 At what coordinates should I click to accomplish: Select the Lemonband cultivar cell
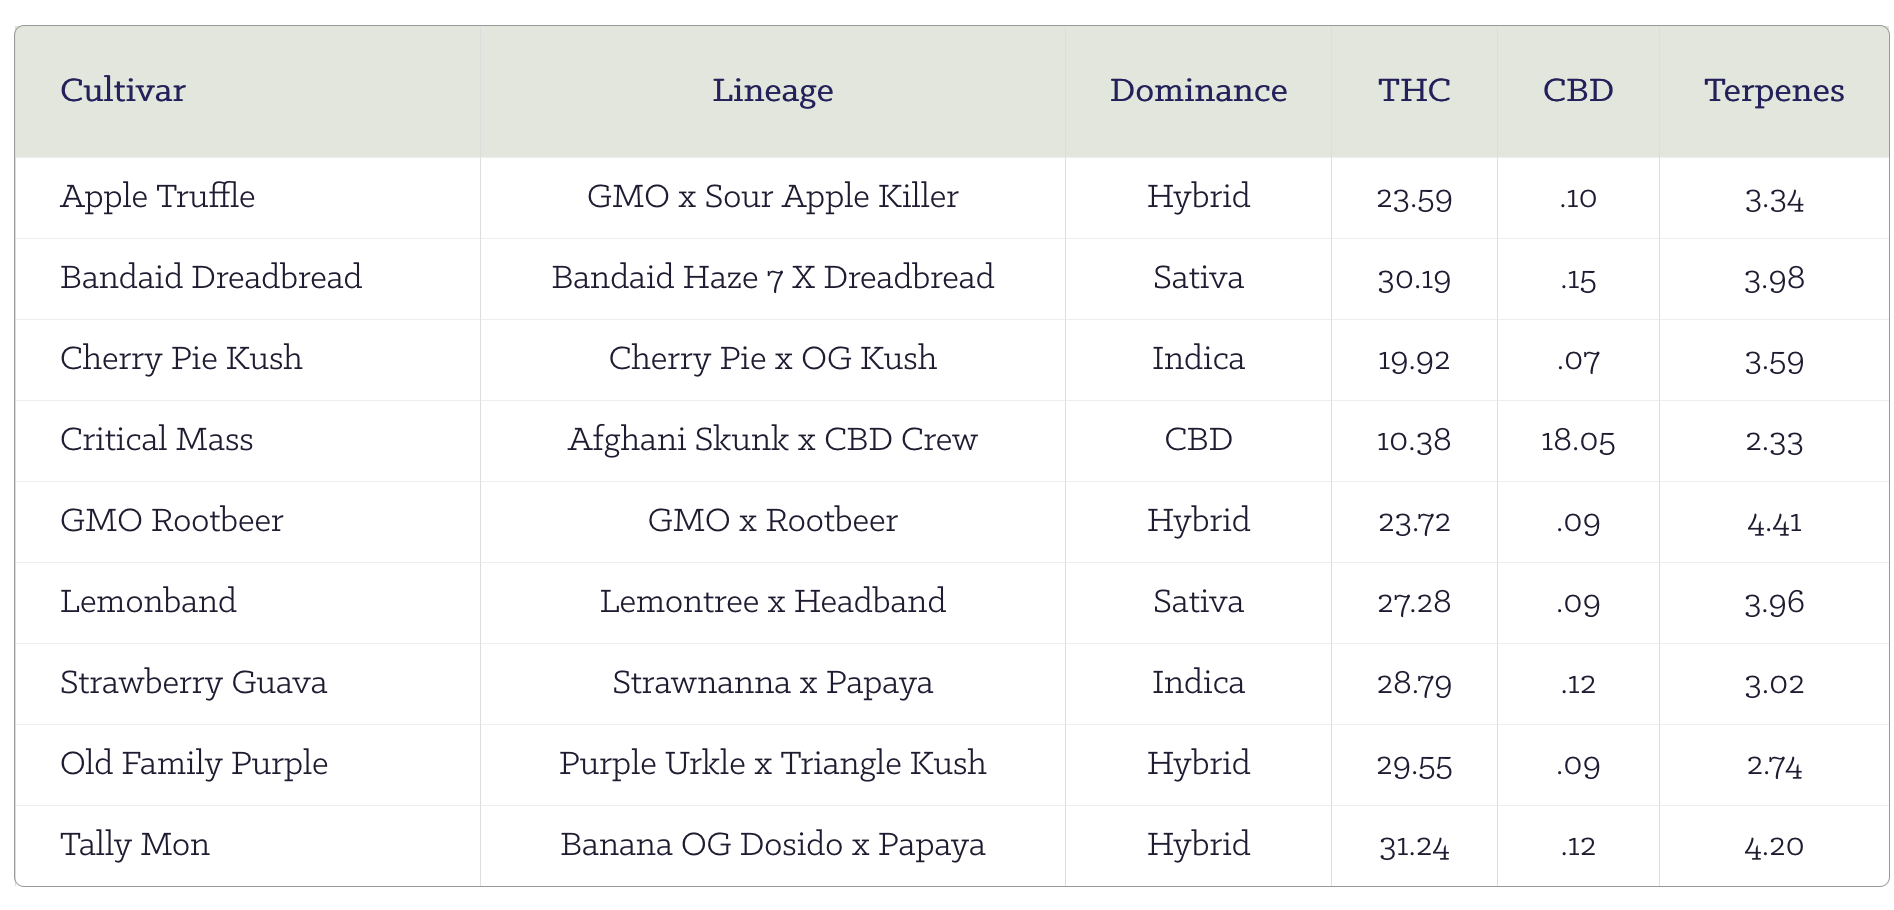[x=149, y=602]
